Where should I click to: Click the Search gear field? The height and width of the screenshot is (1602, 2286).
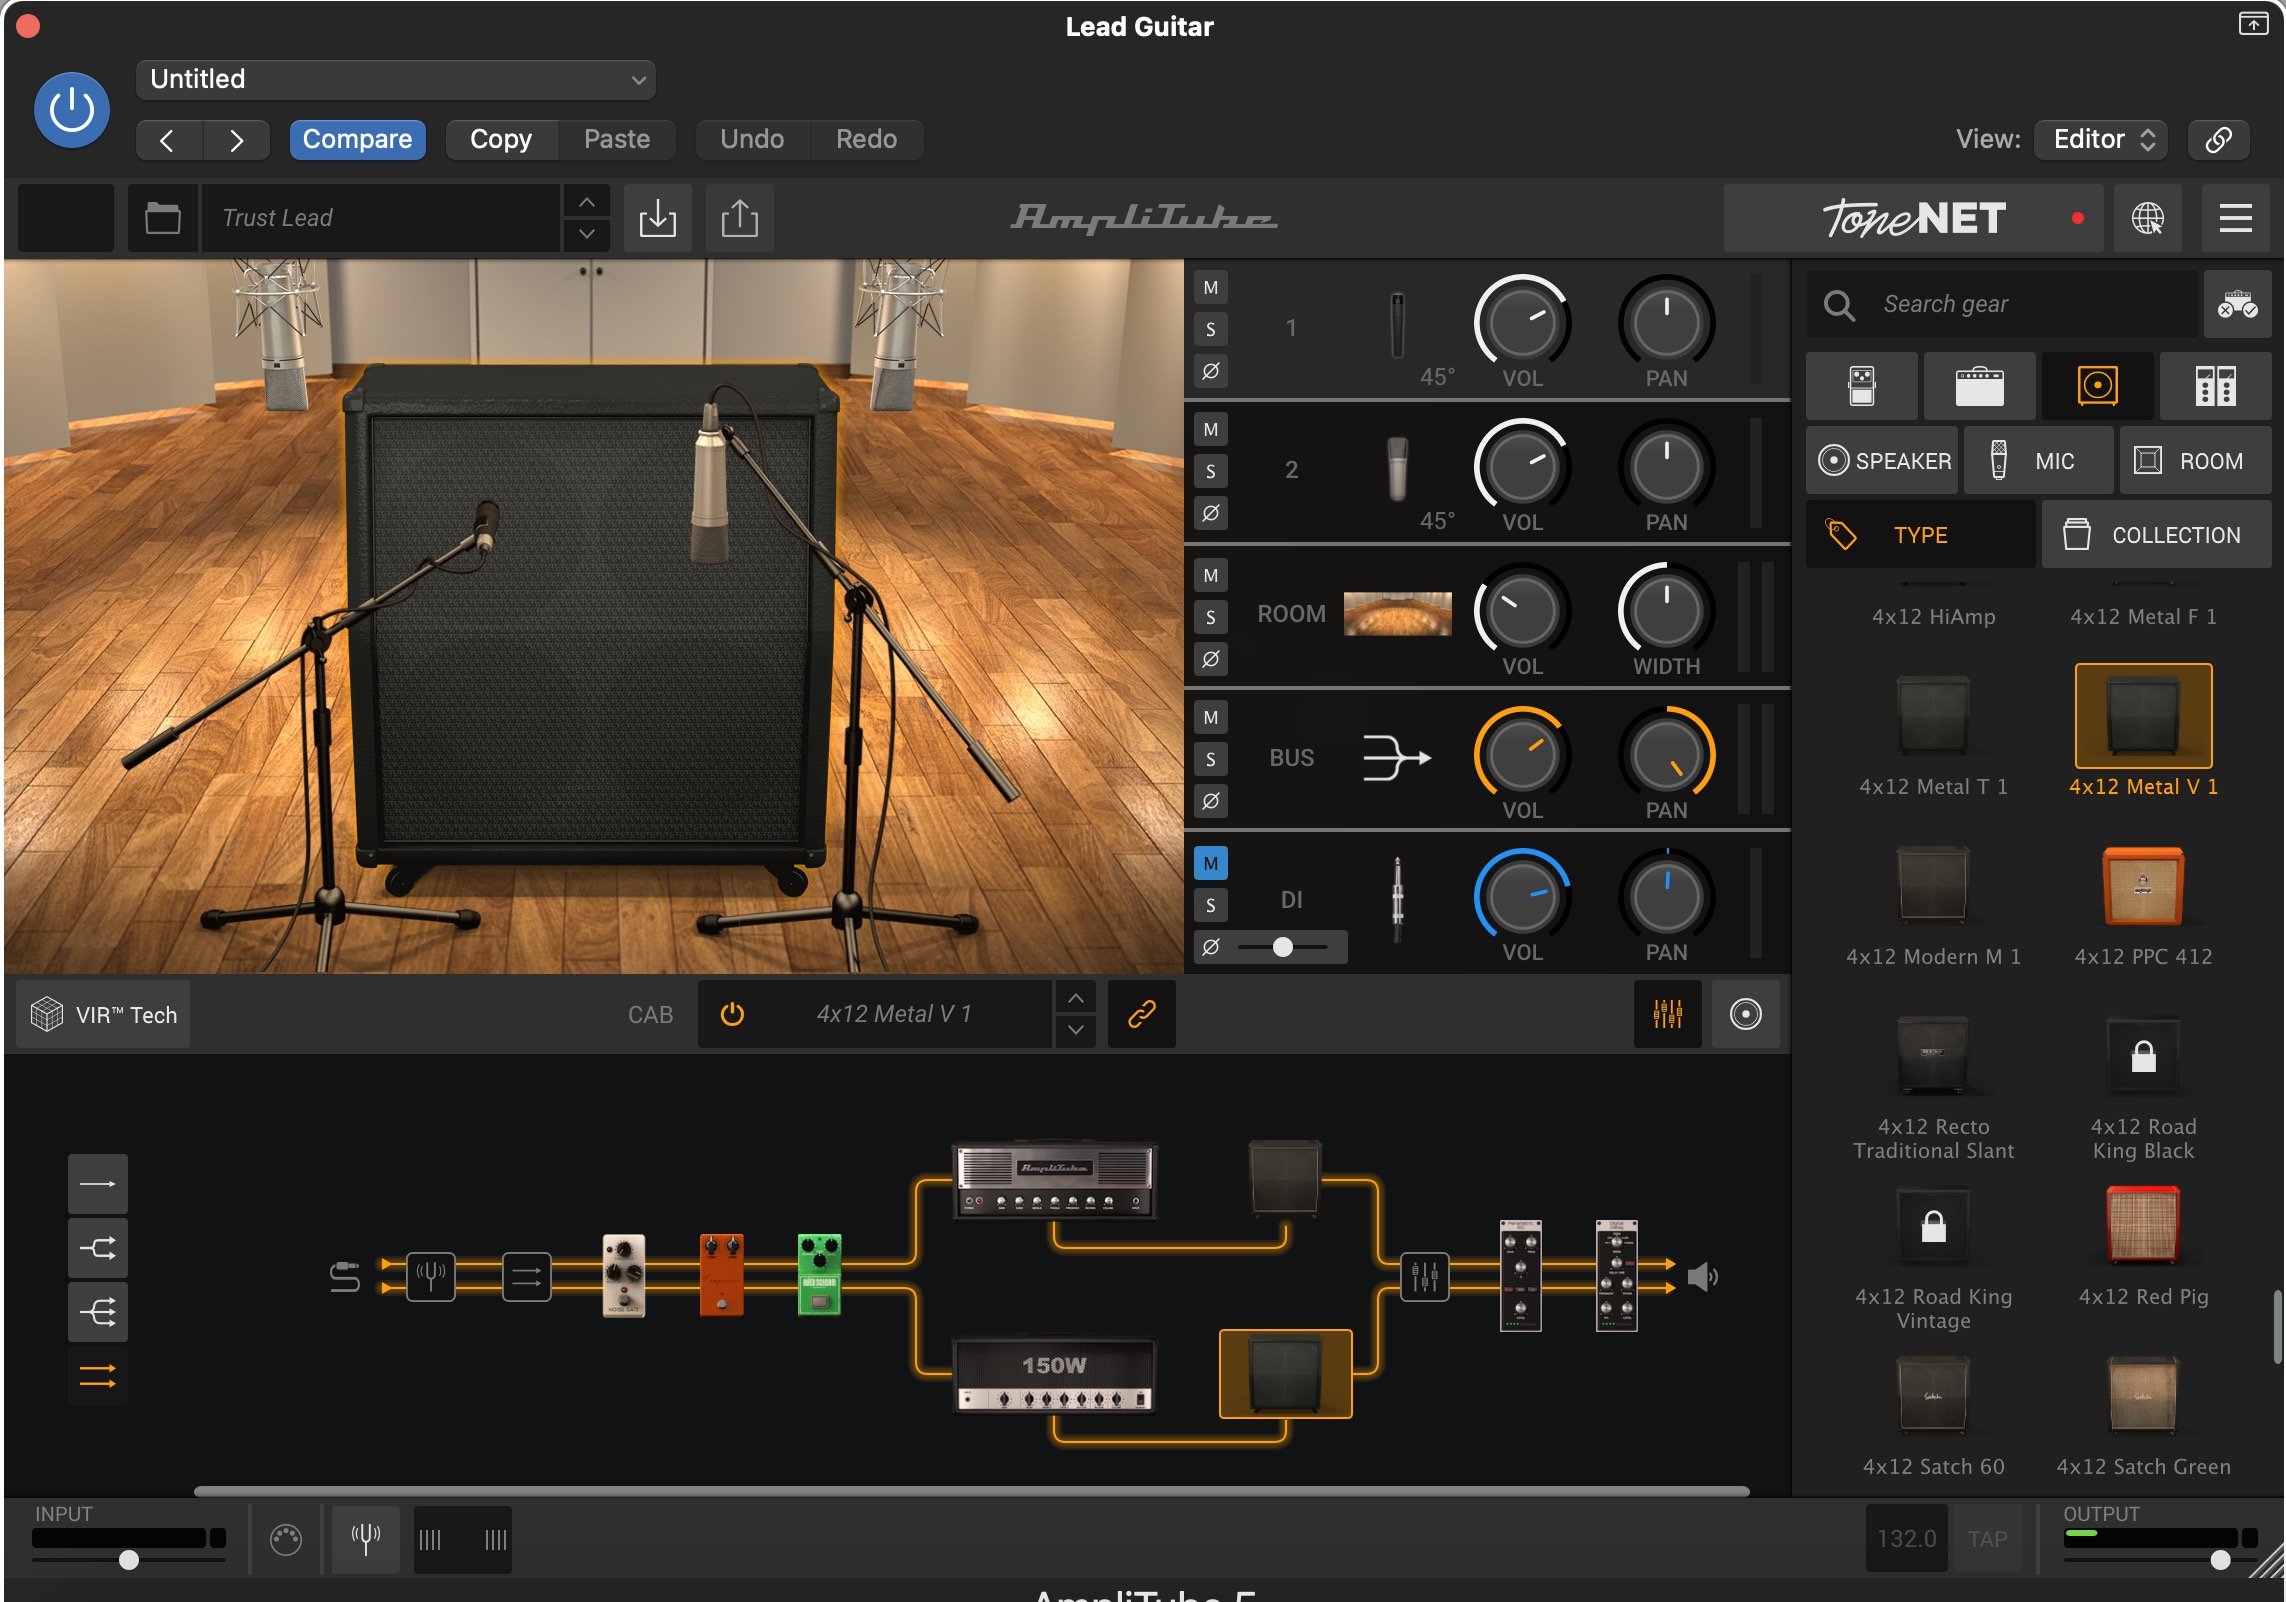tap(2002, 304)
